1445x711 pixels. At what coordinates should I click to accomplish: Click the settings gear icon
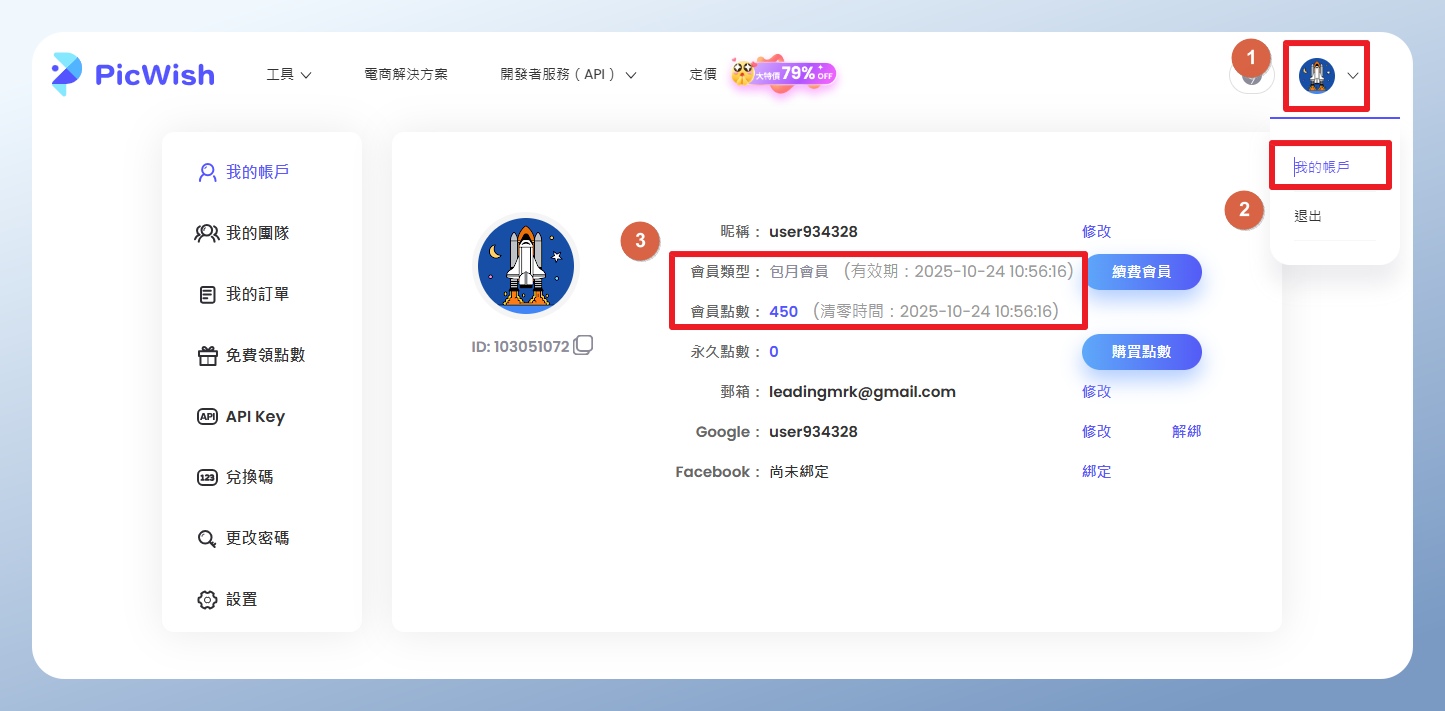tap(207, 600)
